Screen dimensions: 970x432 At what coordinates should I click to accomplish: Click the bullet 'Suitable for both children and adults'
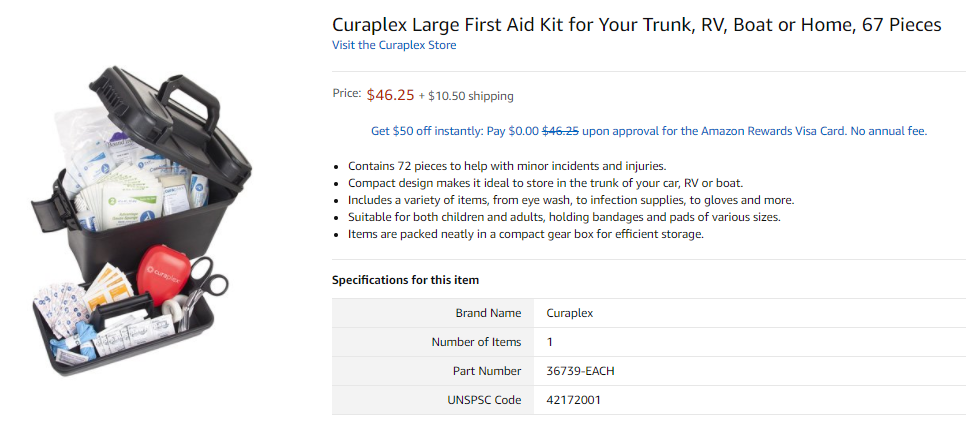click(x=556, y=217)
